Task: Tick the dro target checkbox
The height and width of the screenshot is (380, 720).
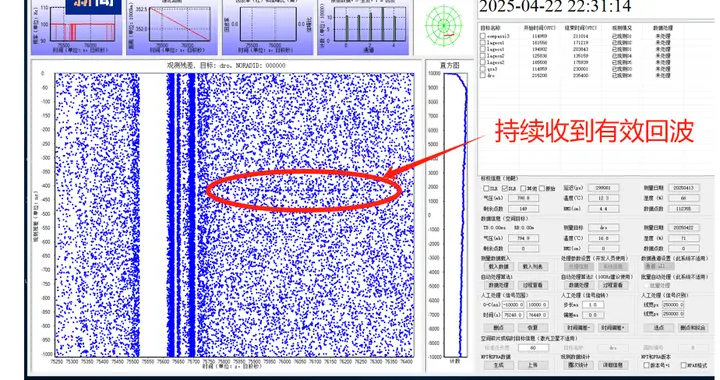Action: (483, 75)
